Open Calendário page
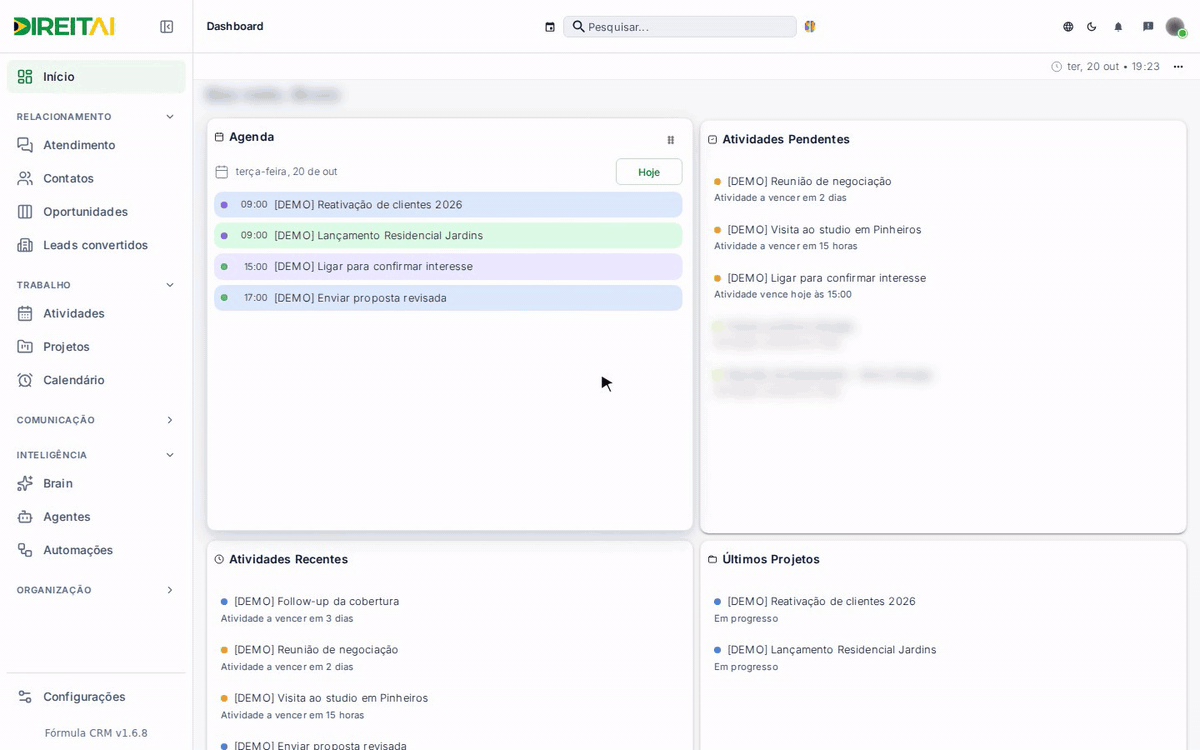1200x750 pixels. pyautogui.click(x=96, y=380)
